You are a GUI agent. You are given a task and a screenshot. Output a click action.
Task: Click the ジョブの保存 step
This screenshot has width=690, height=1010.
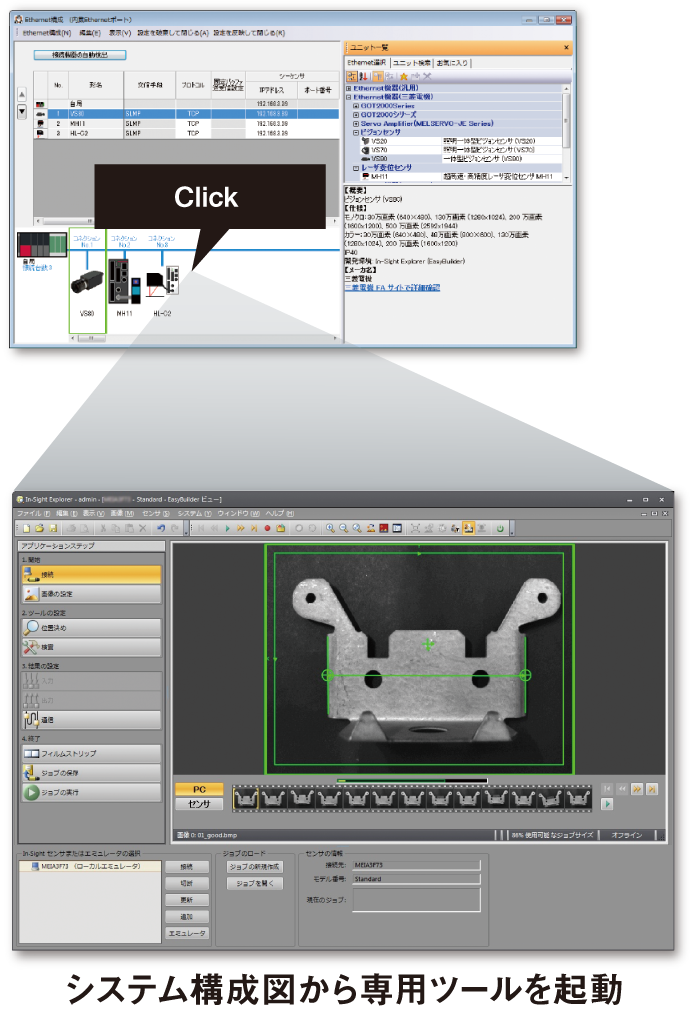click(x=91, y=772)
